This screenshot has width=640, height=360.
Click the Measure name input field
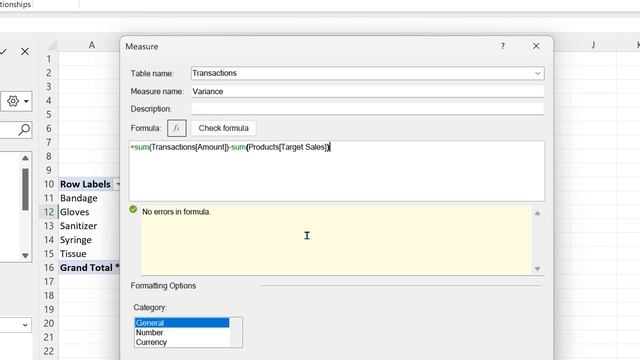point(367,91)
